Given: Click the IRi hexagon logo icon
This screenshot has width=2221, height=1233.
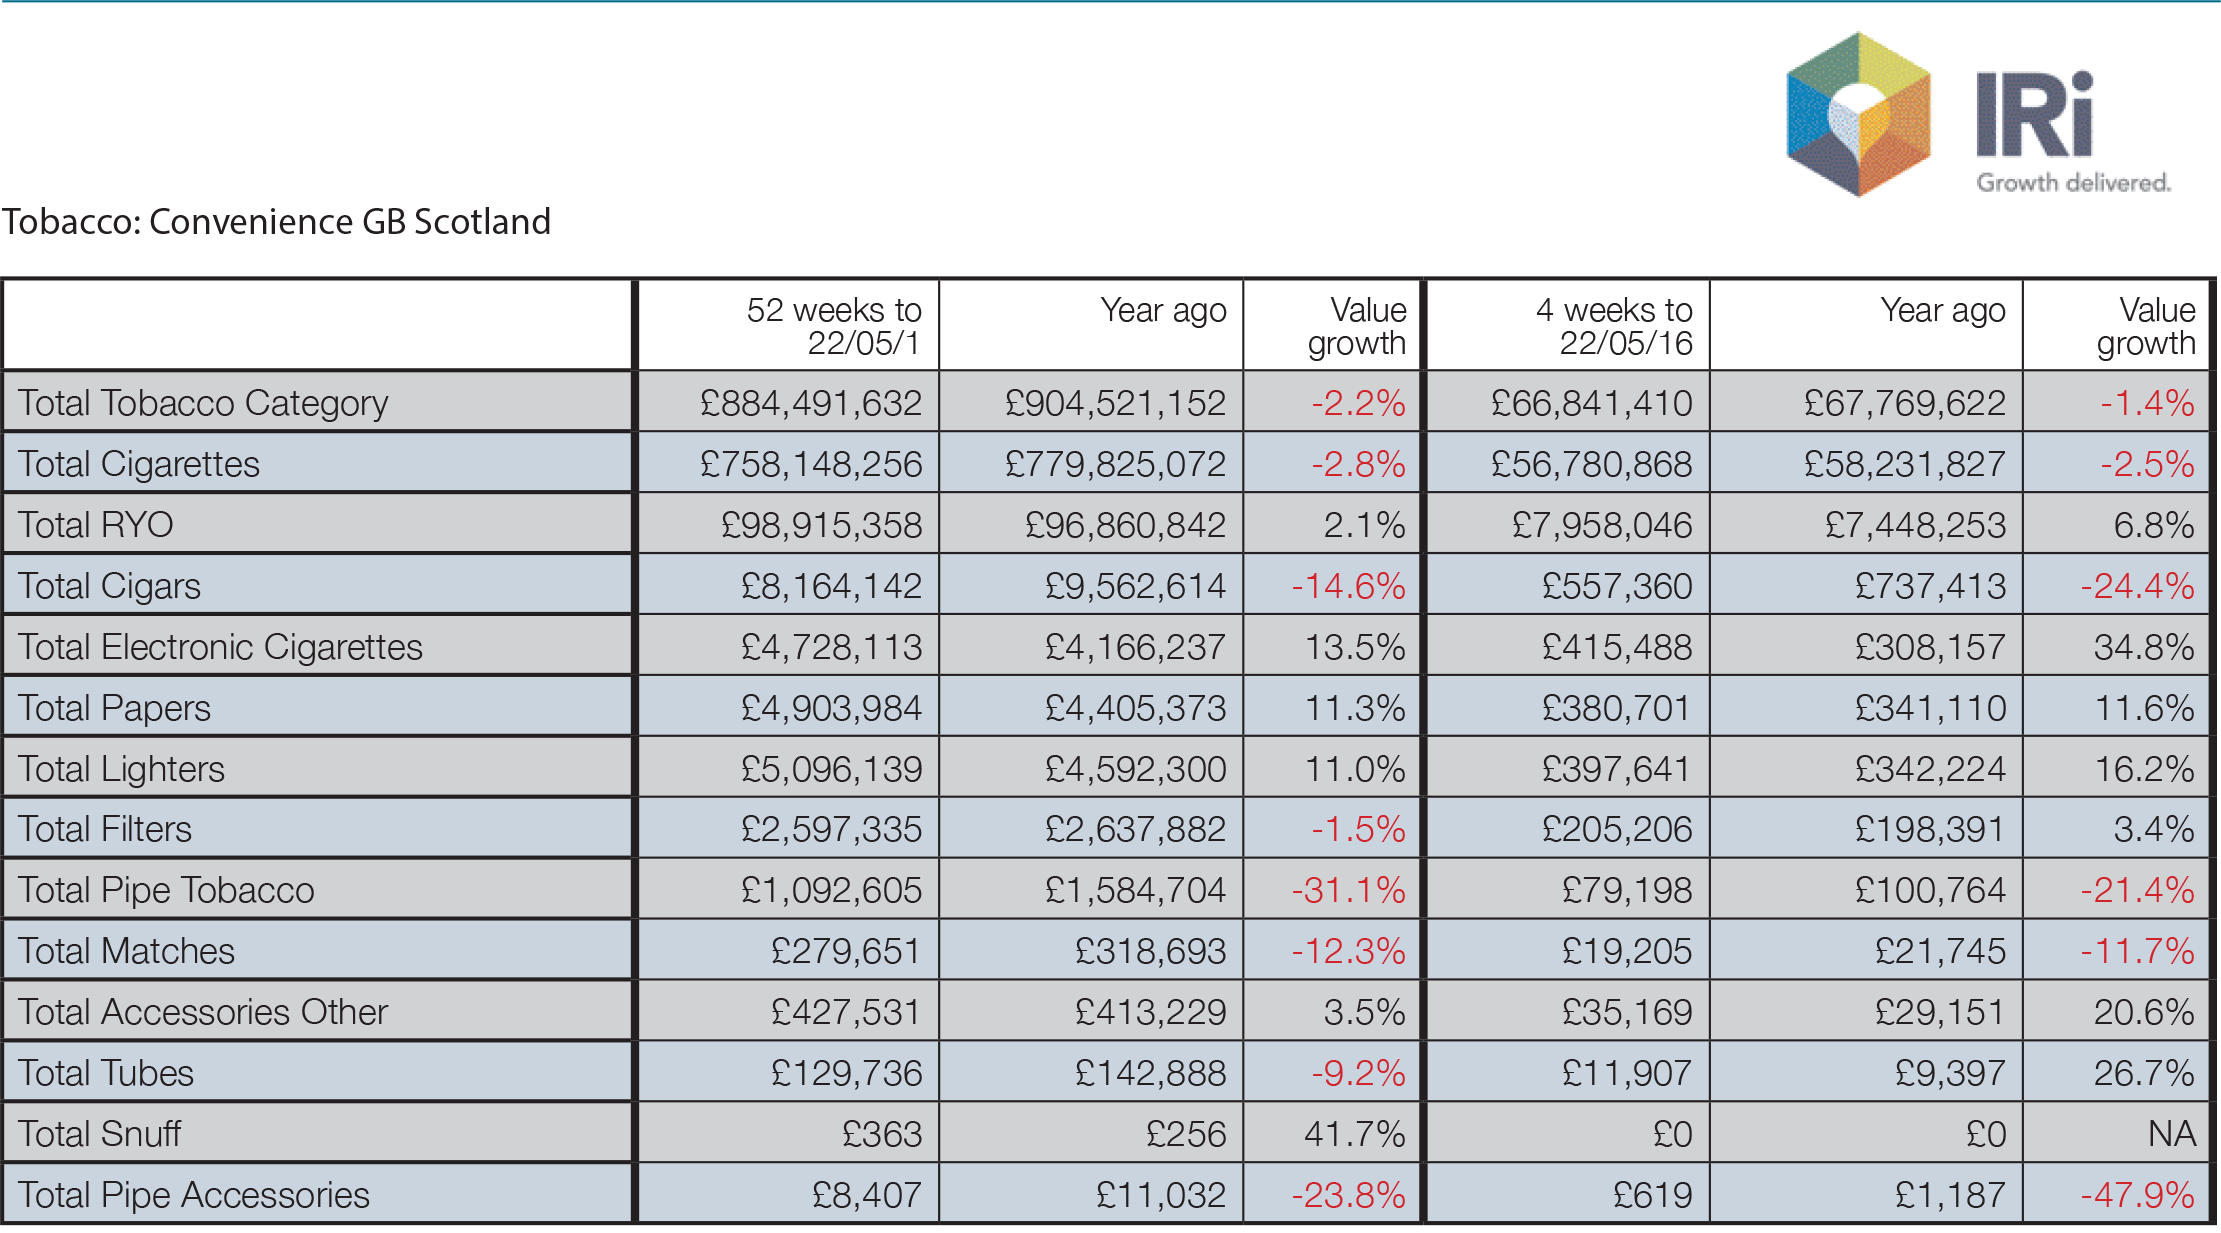Looking at the screenshot, I should [x=1858, y=114].
